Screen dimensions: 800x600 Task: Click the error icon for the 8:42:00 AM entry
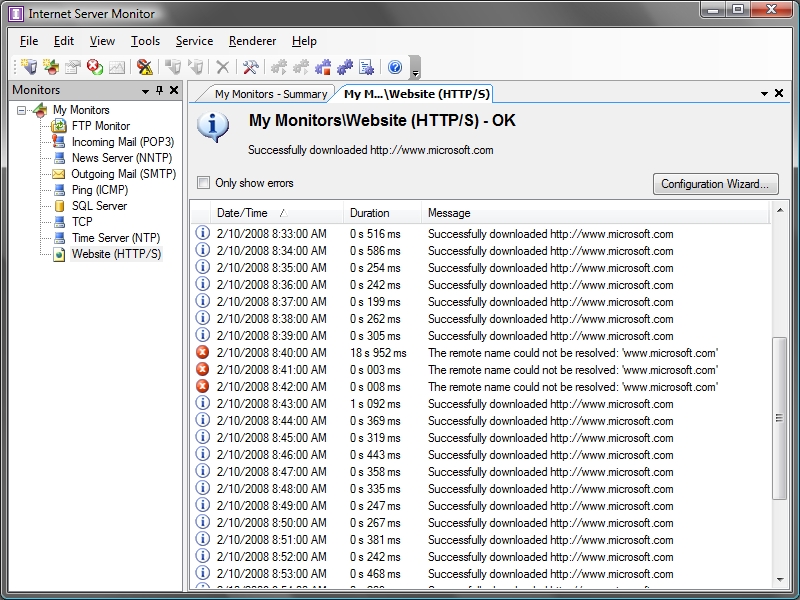203,386
